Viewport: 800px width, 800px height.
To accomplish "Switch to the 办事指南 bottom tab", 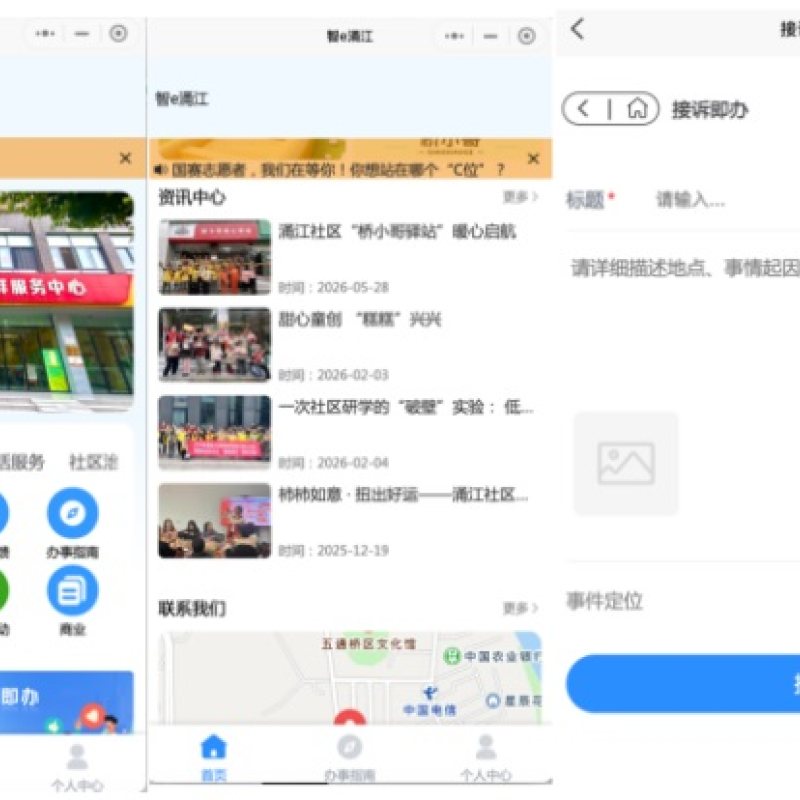I will click(350, 758).
